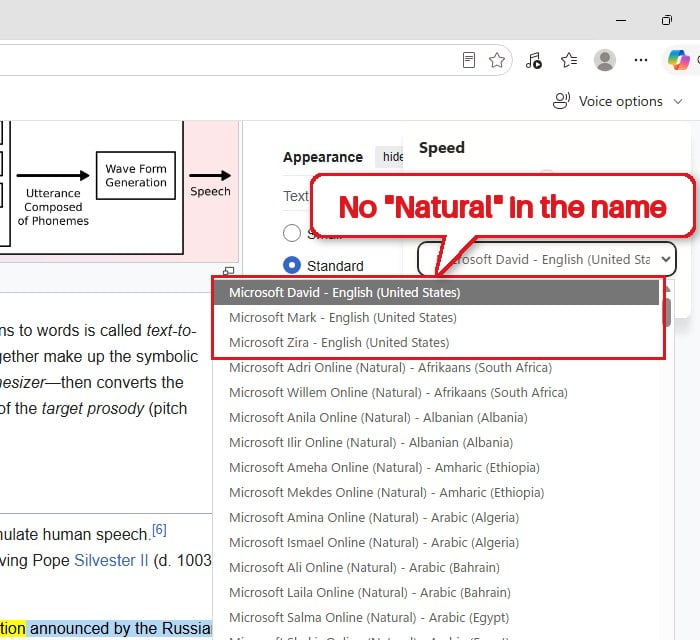This screenshot has height=640, width=700.
Task: Open the user profile avatar
Action: pos(604,60)
